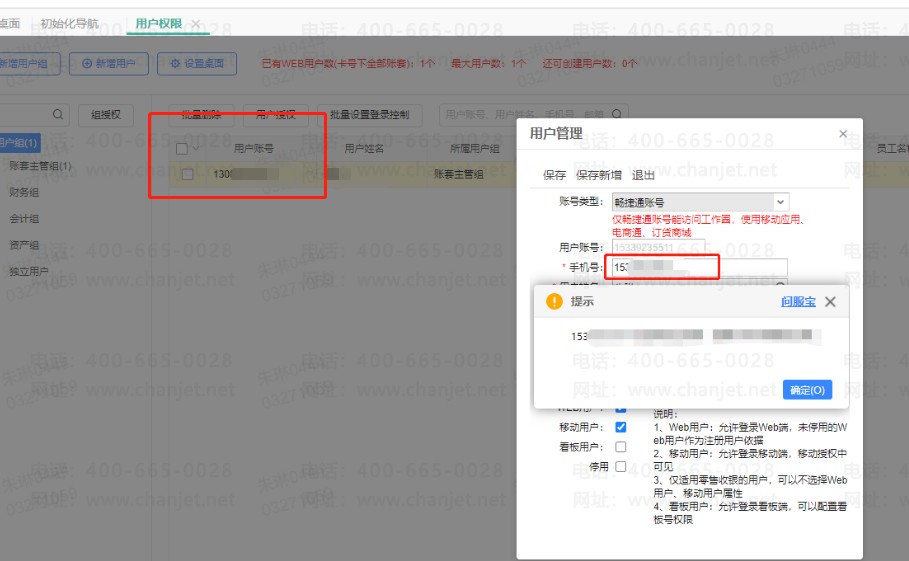Close the 用户管理 dialog with X
Image resolution: width=909 pixels, height=561 pixels.
(843, 133)
